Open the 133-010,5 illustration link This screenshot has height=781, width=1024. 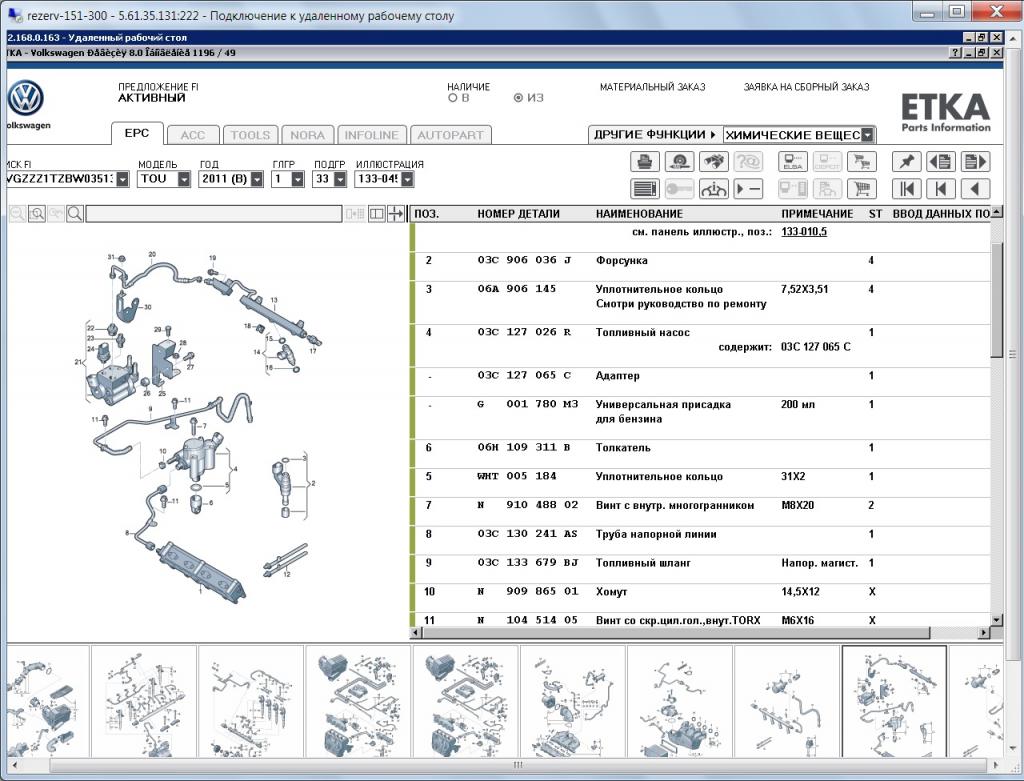click(804, 232)
